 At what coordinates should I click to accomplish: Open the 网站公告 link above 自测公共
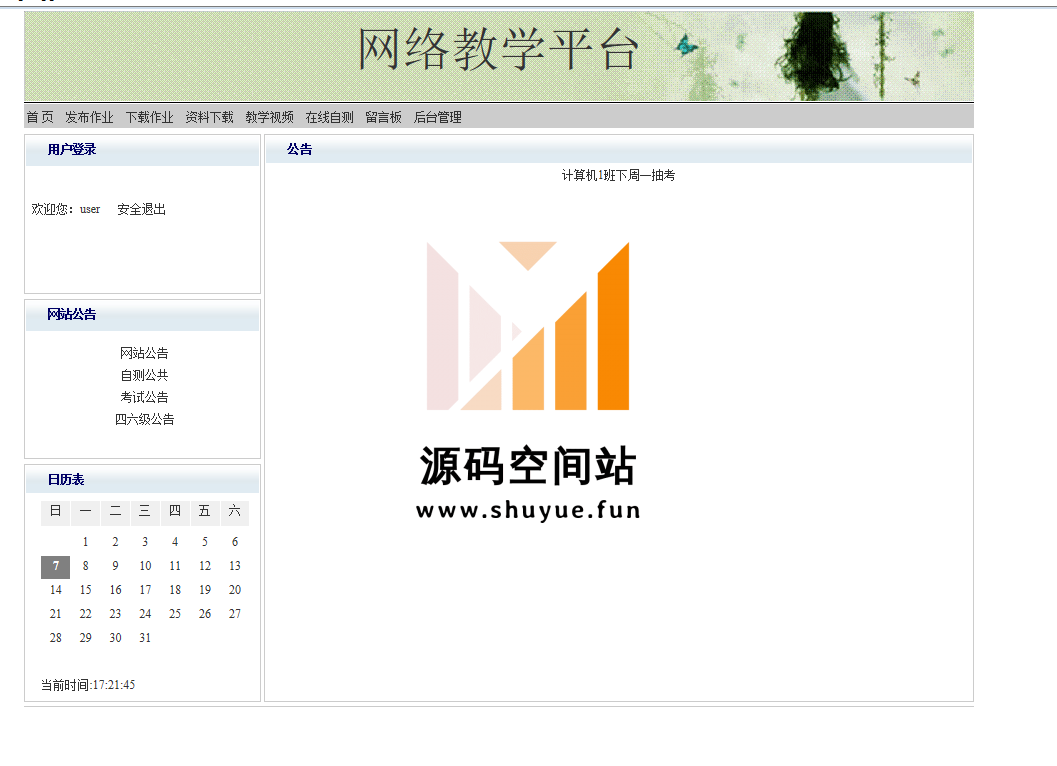[144, 353]
